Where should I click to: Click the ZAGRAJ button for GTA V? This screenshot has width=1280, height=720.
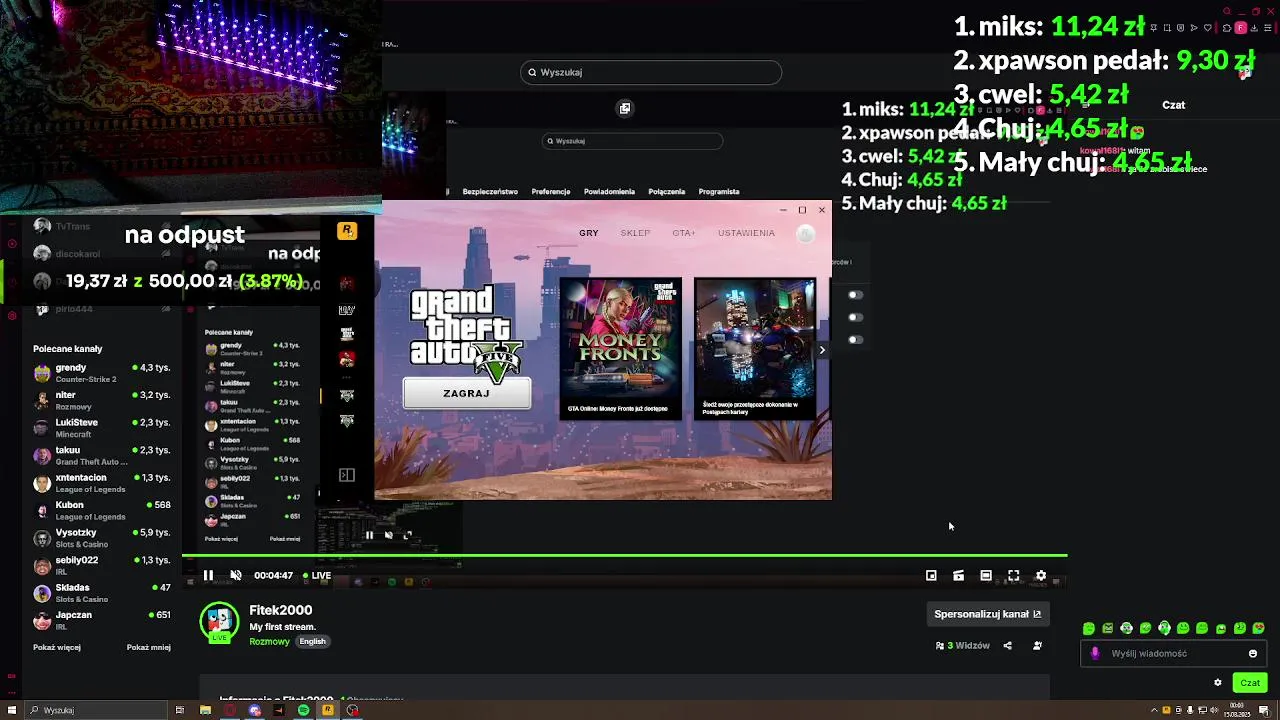click(x=467, y=394)
